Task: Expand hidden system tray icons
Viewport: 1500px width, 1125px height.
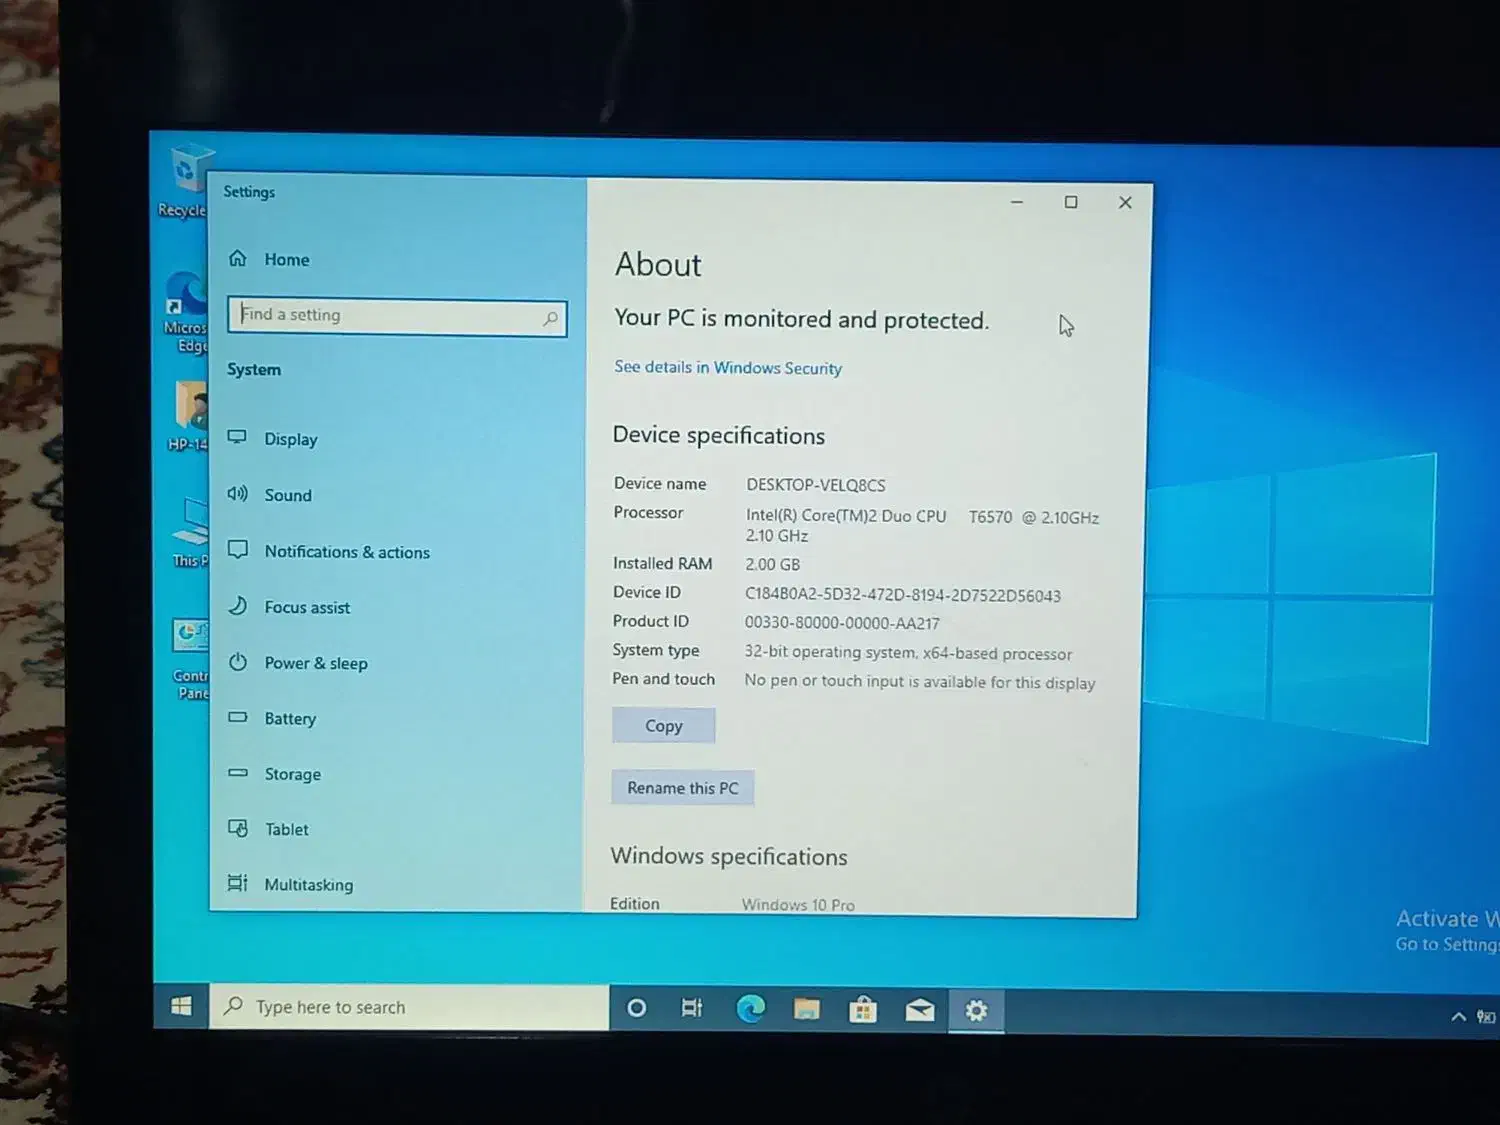Action: coord(1458,1017)
